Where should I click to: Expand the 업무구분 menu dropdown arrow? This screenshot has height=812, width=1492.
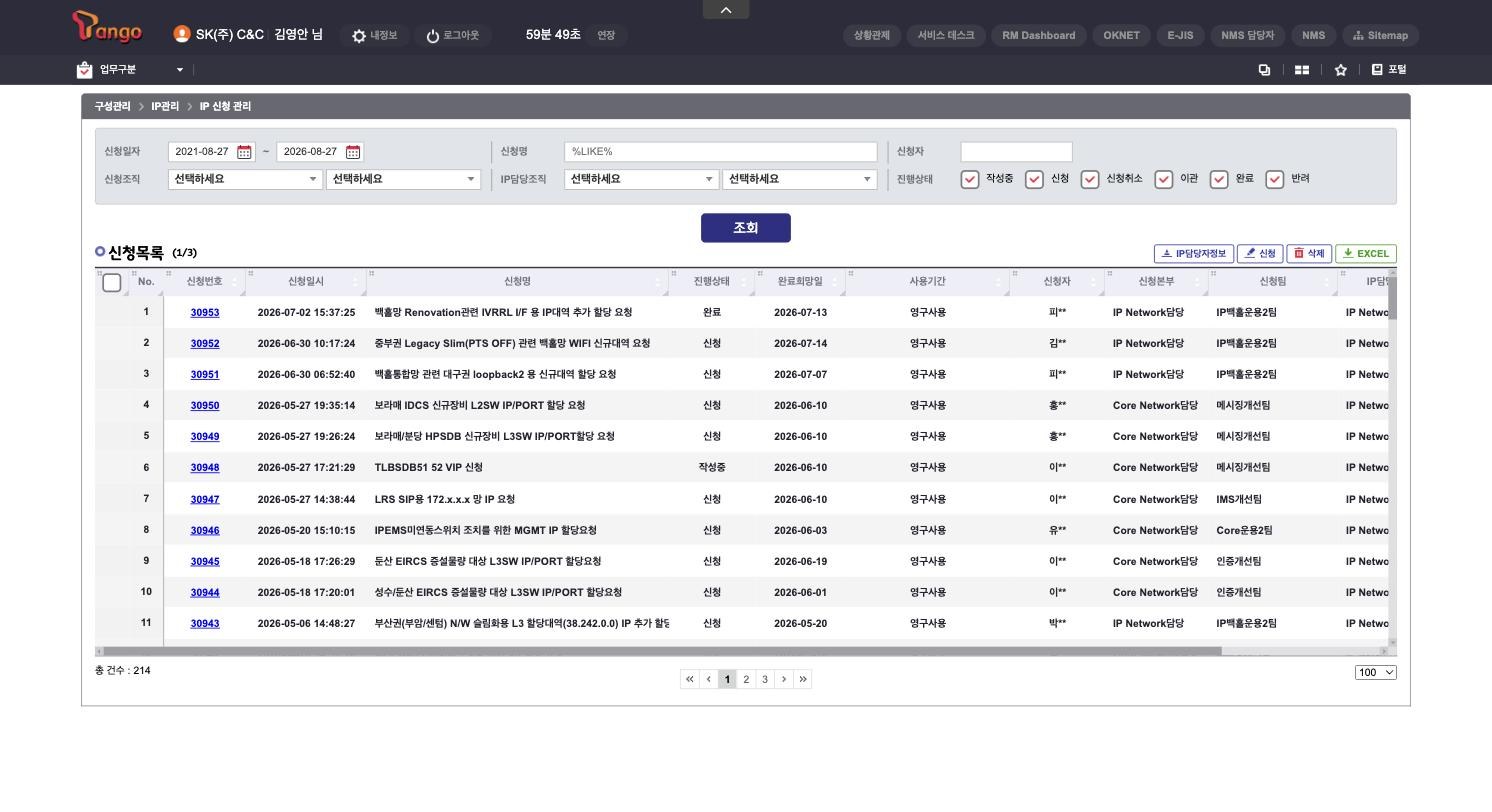point(180,70)
